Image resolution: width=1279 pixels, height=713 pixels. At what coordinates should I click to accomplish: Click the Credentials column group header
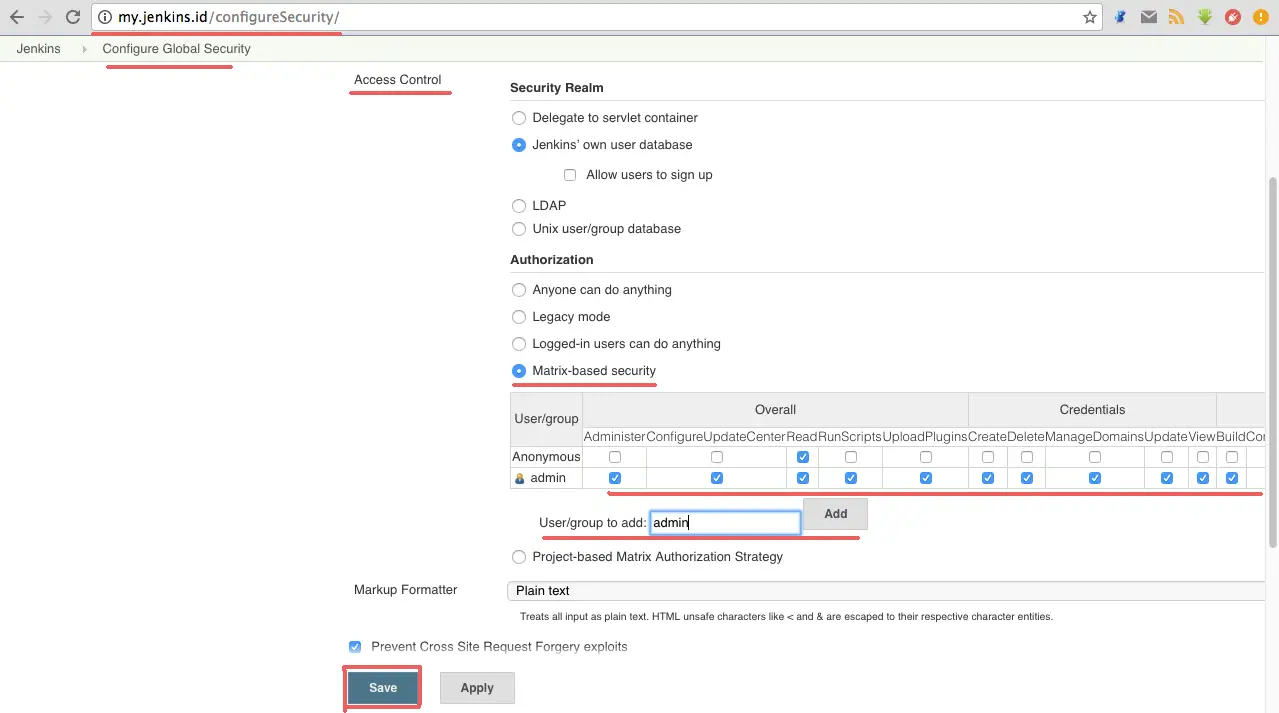1092,410
